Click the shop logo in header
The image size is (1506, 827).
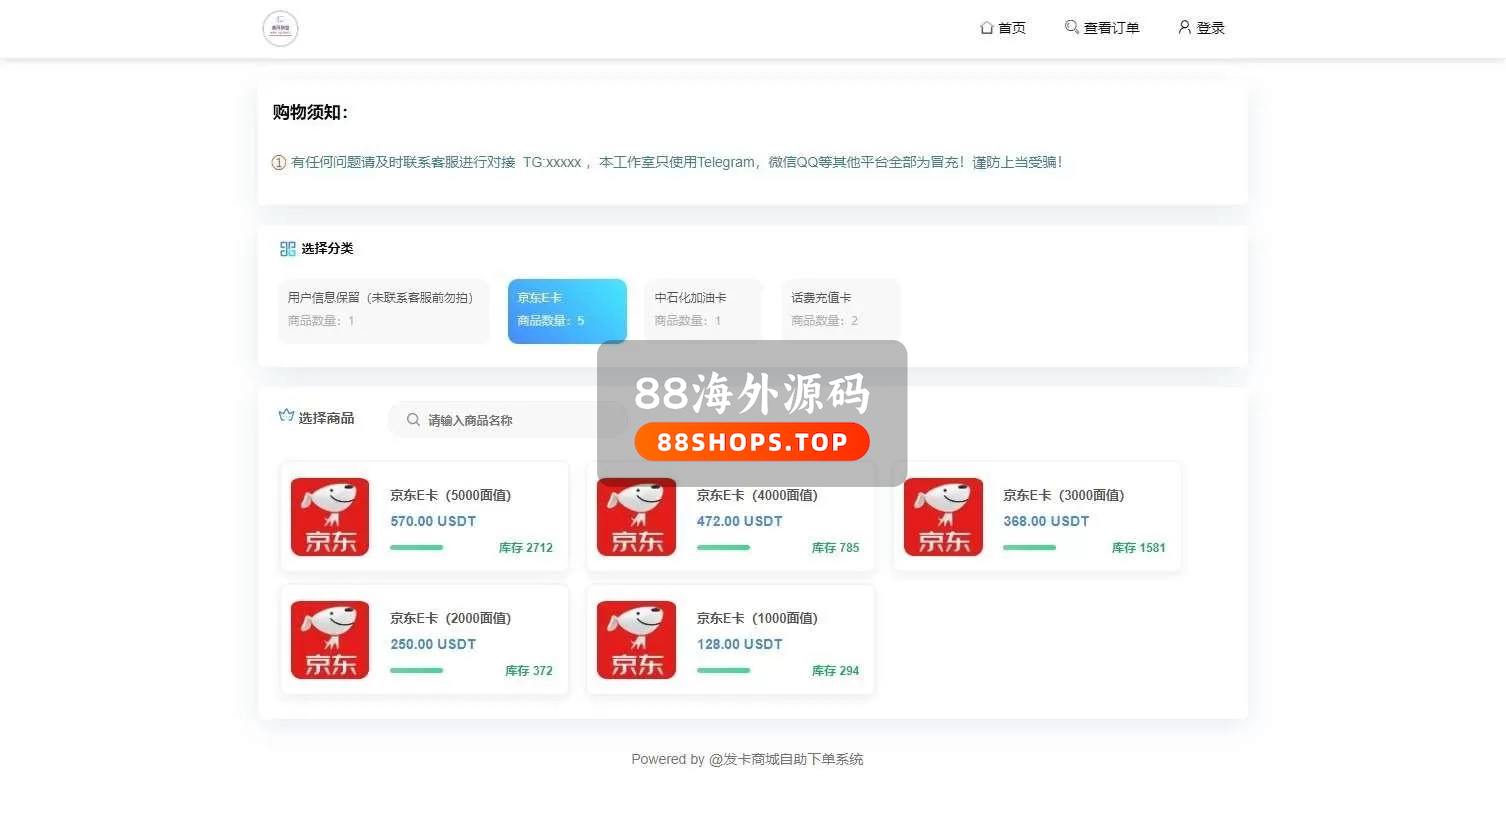[x=280, y=29]
